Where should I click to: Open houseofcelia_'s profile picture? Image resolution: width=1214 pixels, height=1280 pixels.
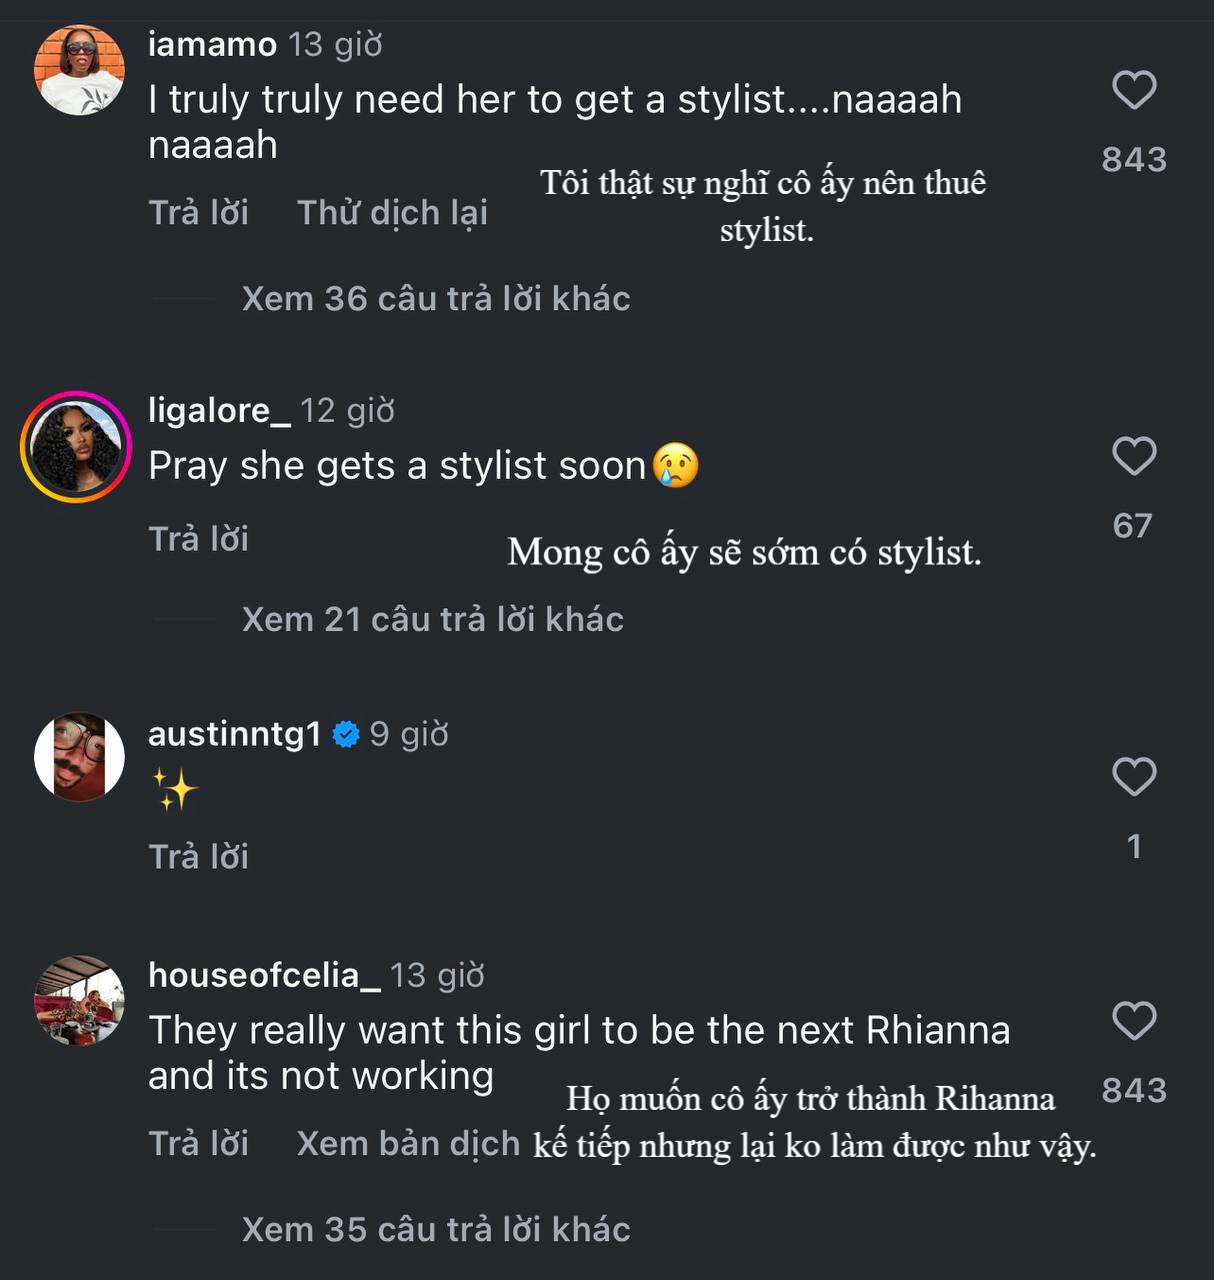point(79,1000)
